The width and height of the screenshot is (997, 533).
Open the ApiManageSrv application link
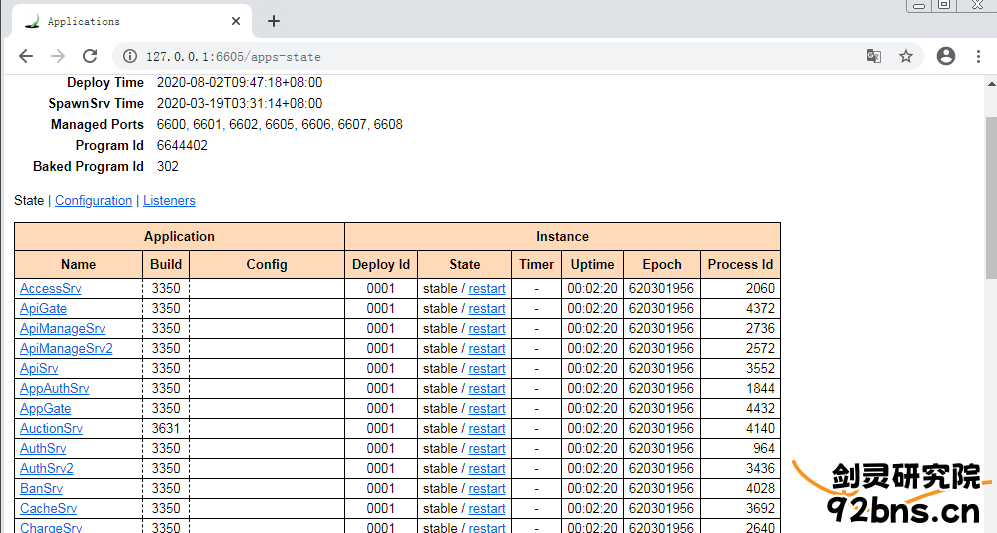62,328
